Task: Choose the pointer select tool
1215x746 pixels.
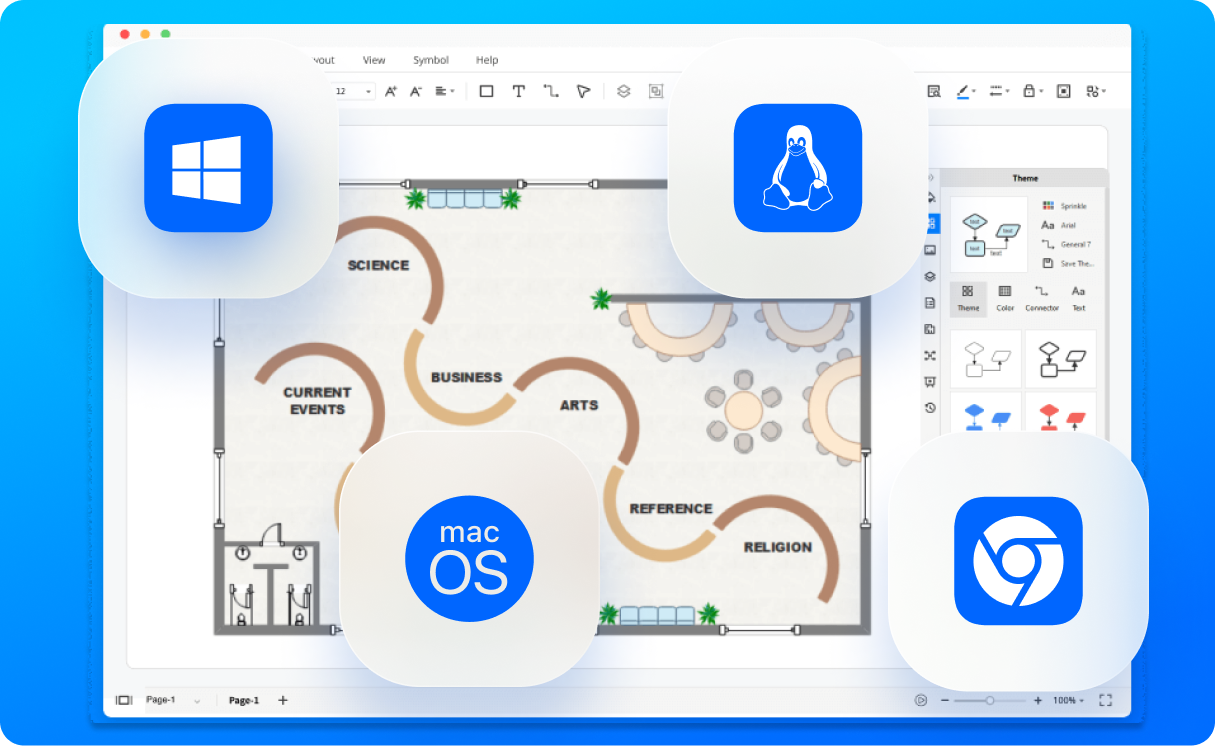Action: pos(583,91)
